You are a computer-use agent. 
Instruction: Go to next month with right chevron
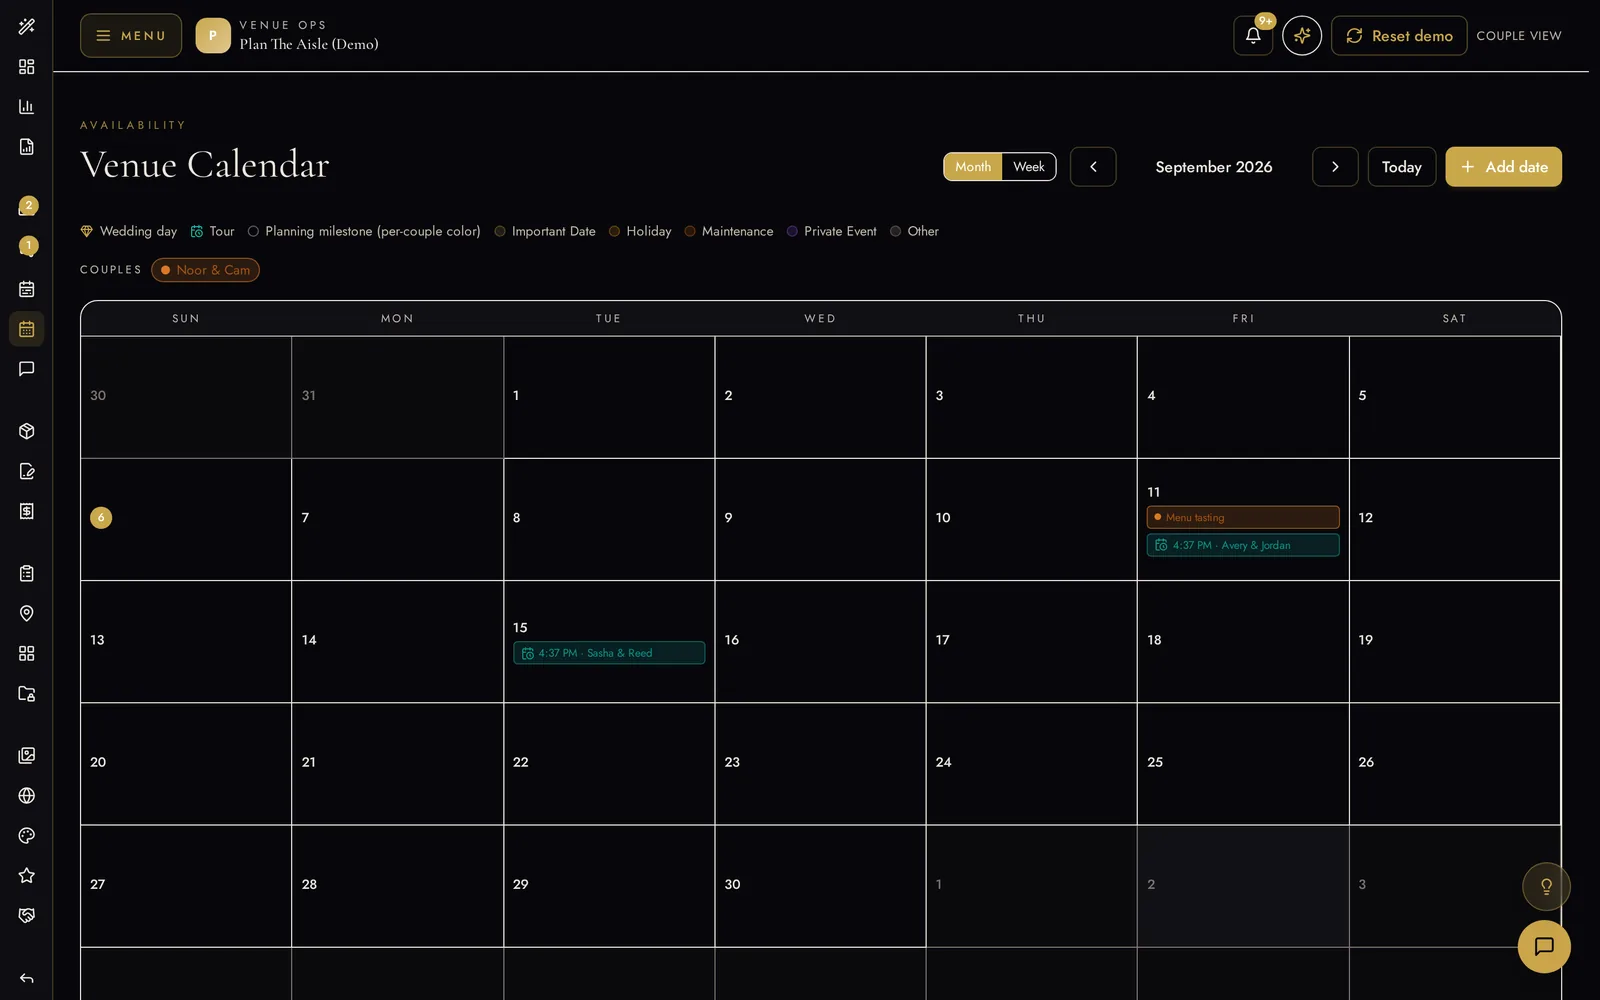[1335, 167]
